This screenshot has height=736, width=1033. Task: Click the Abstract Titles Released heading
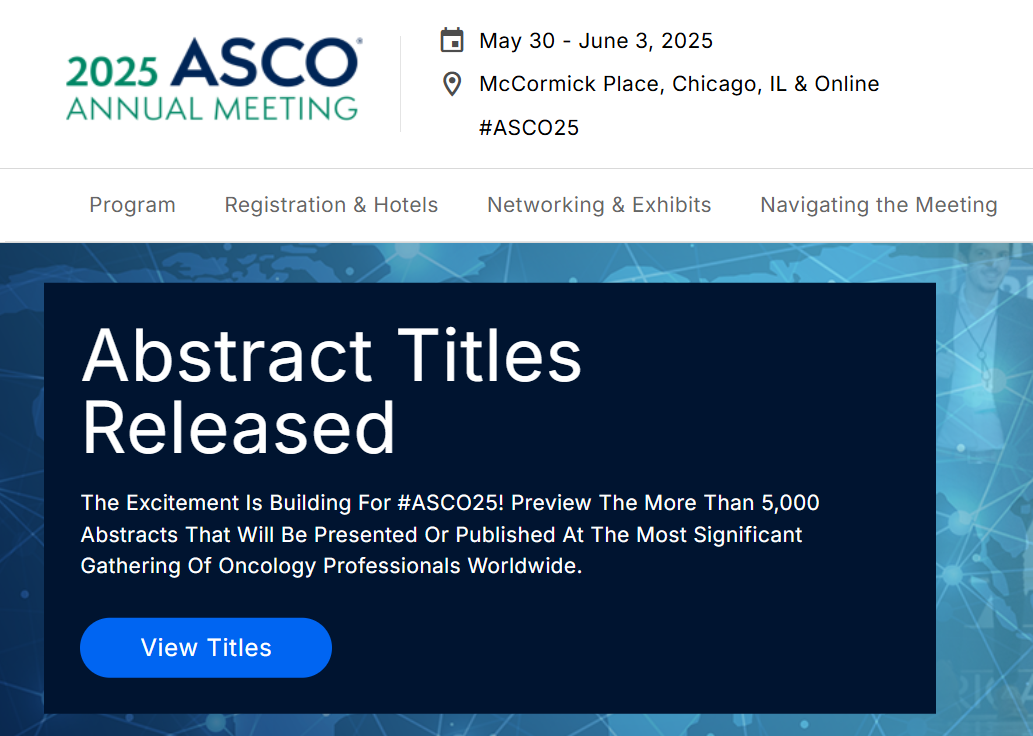[x=331, y=391]
